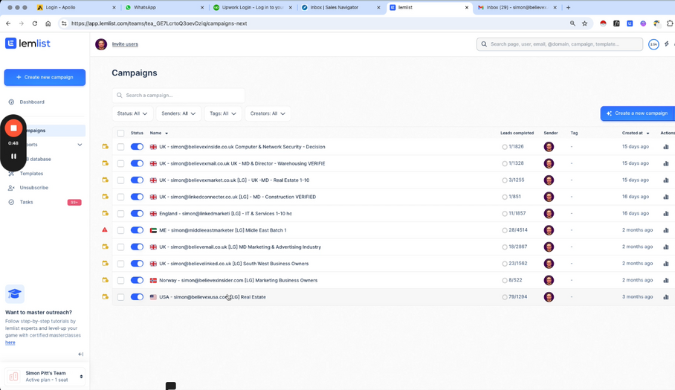This screenshot has height=390, width=675.
Task: Toggle status of Construction VERIFIED campaign
Action: pyautogui.click(x=137, y=197)
